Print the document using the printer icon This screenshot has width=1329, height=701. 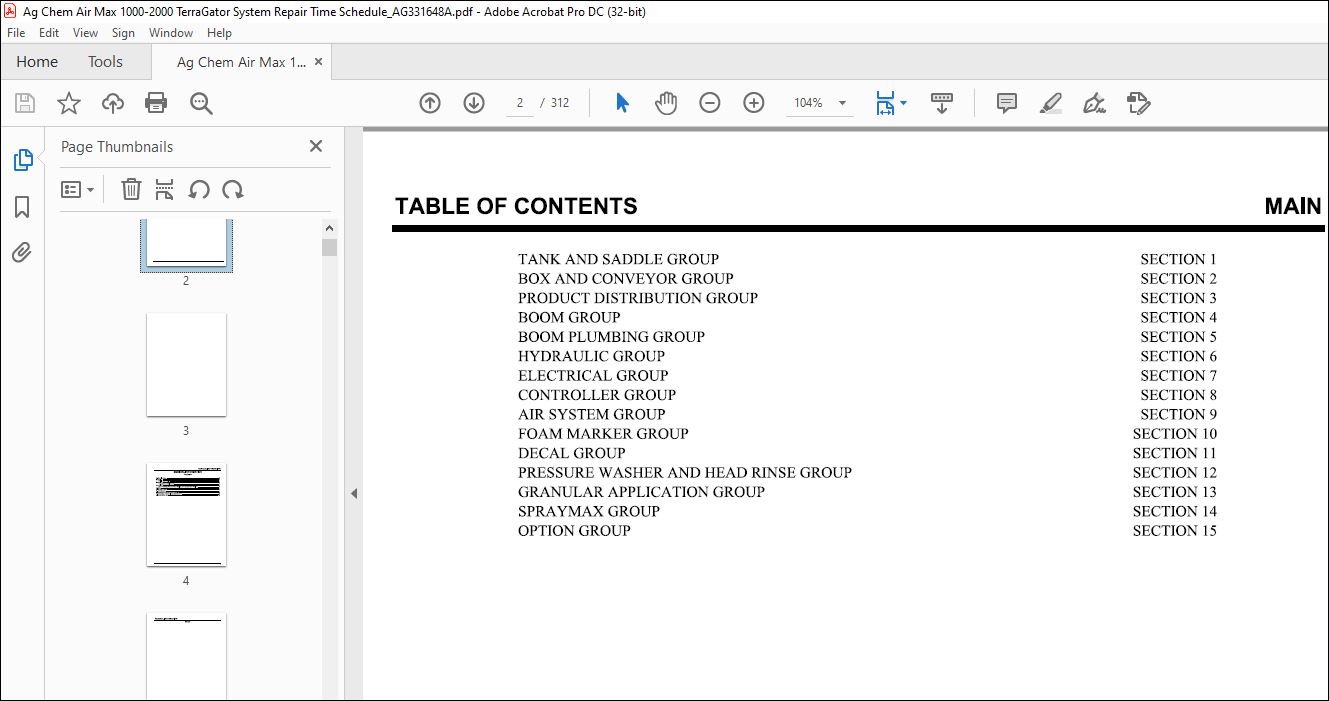156,103
